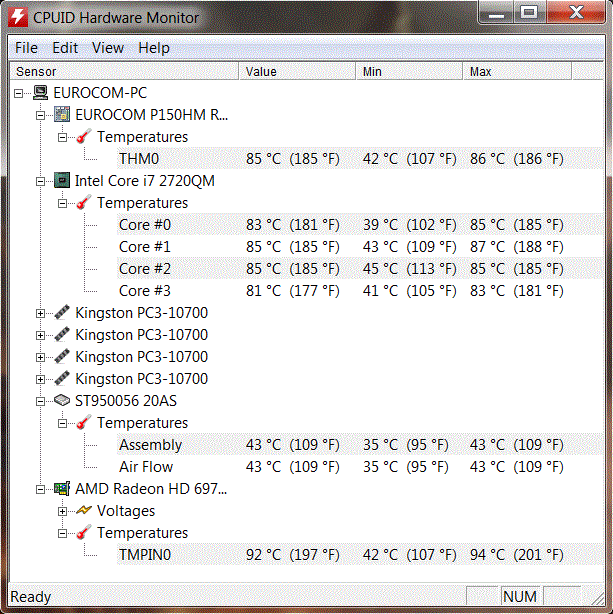Click Core #0 min value 39 °C

point(409,225)
